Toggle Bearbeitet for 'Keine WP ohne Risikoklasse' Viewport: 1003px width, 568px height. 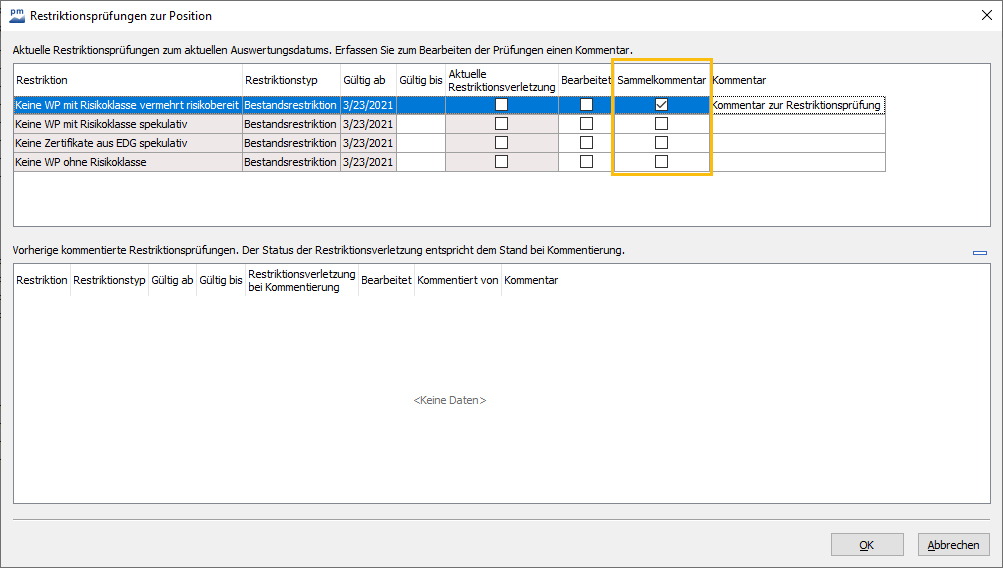tap(586, 162)
